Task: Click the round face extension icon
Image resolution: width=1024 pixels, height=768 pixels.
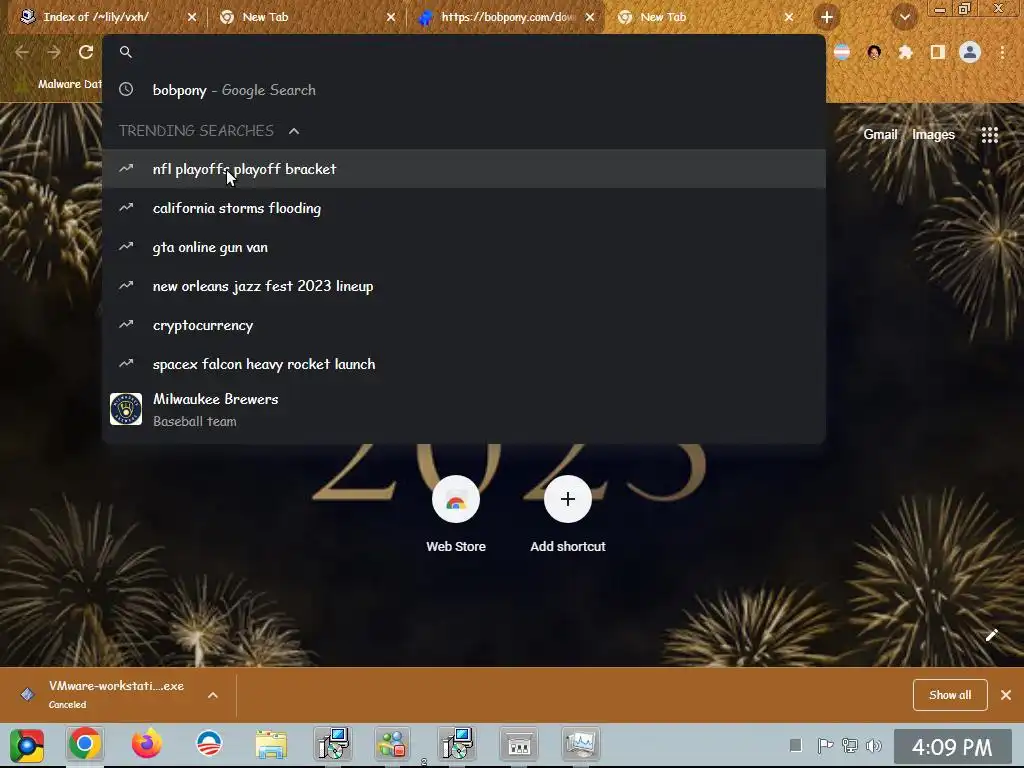Action: pos(874,52)
